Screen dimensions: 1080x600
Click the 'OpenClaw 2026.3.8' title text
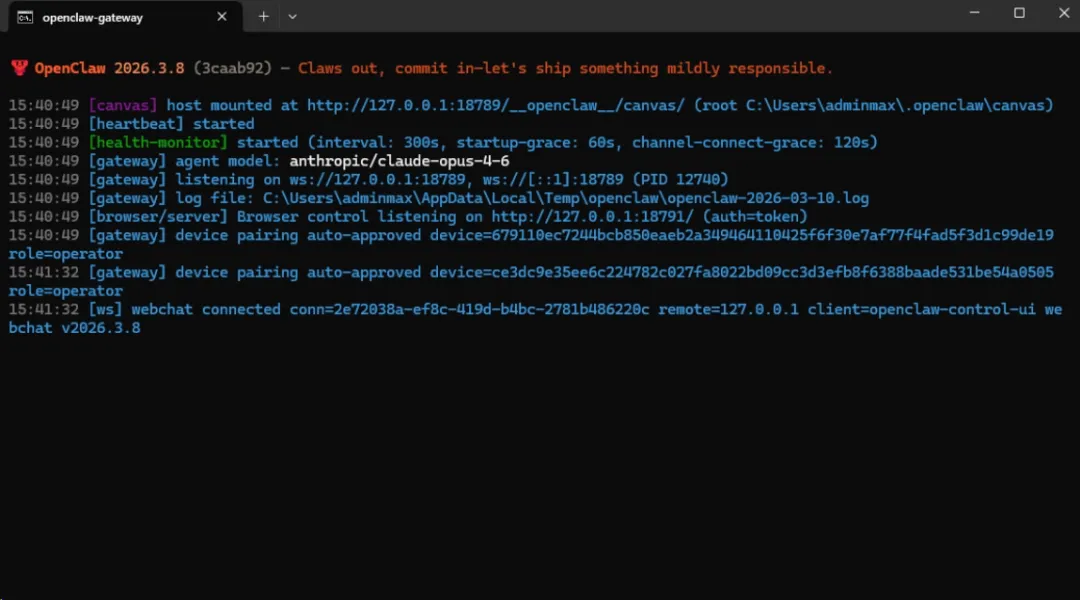pyautogui.click(x=110, y=68)
